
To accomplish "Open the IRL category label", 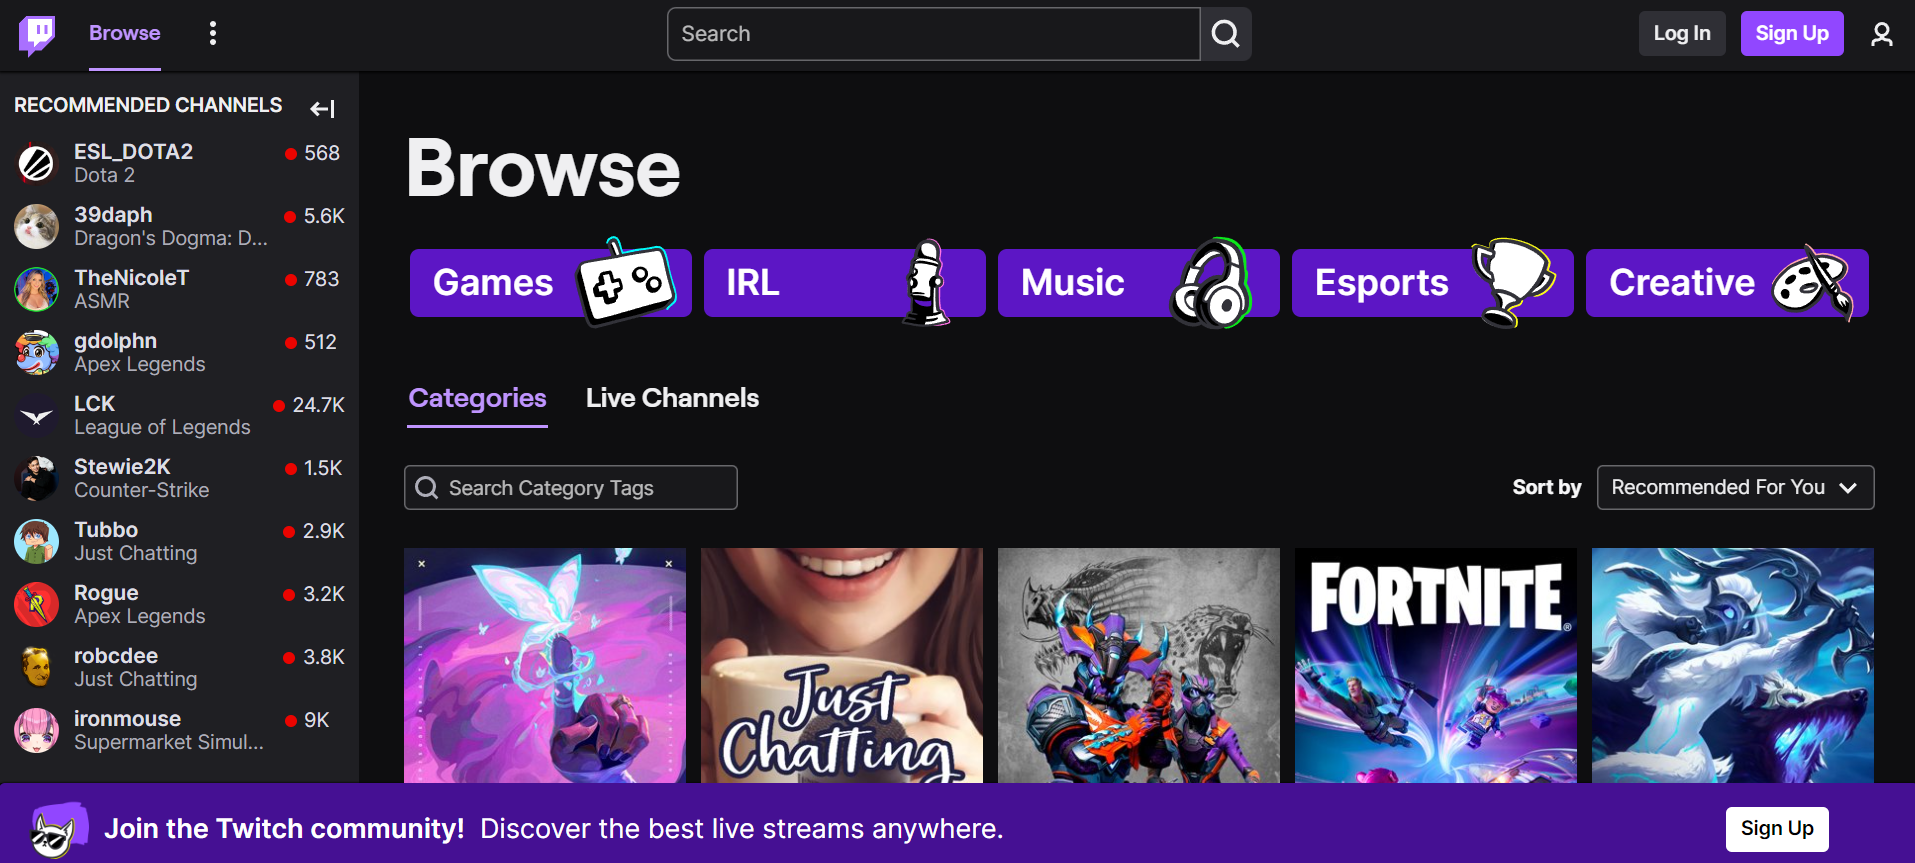I will click(753, 283).
